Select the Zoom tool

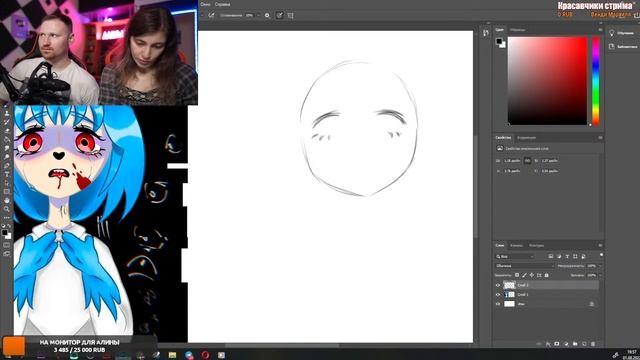[7, 209]
